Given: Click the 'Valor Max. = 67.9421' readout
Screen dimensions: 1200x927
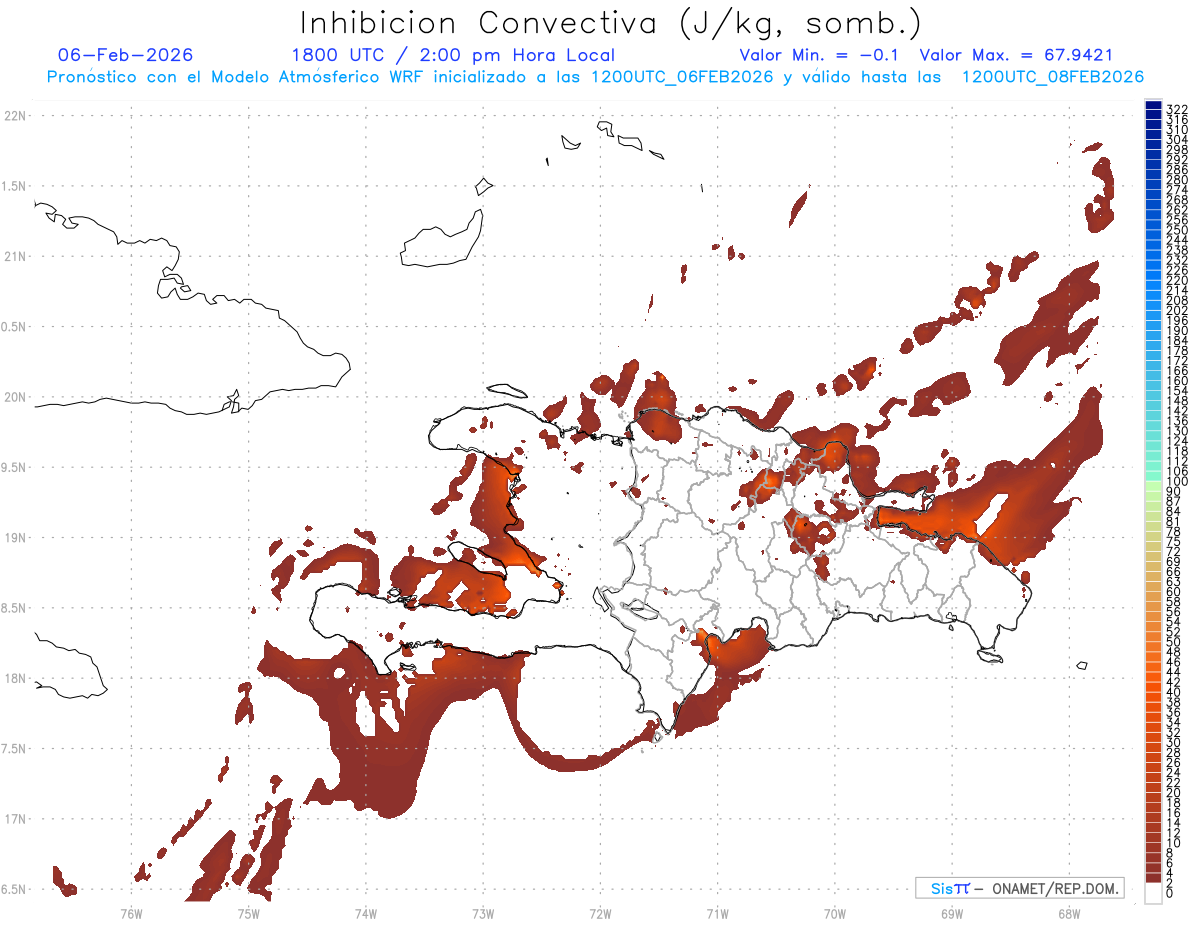Looking at the screenshot, I should click(x=1016, y=55).
